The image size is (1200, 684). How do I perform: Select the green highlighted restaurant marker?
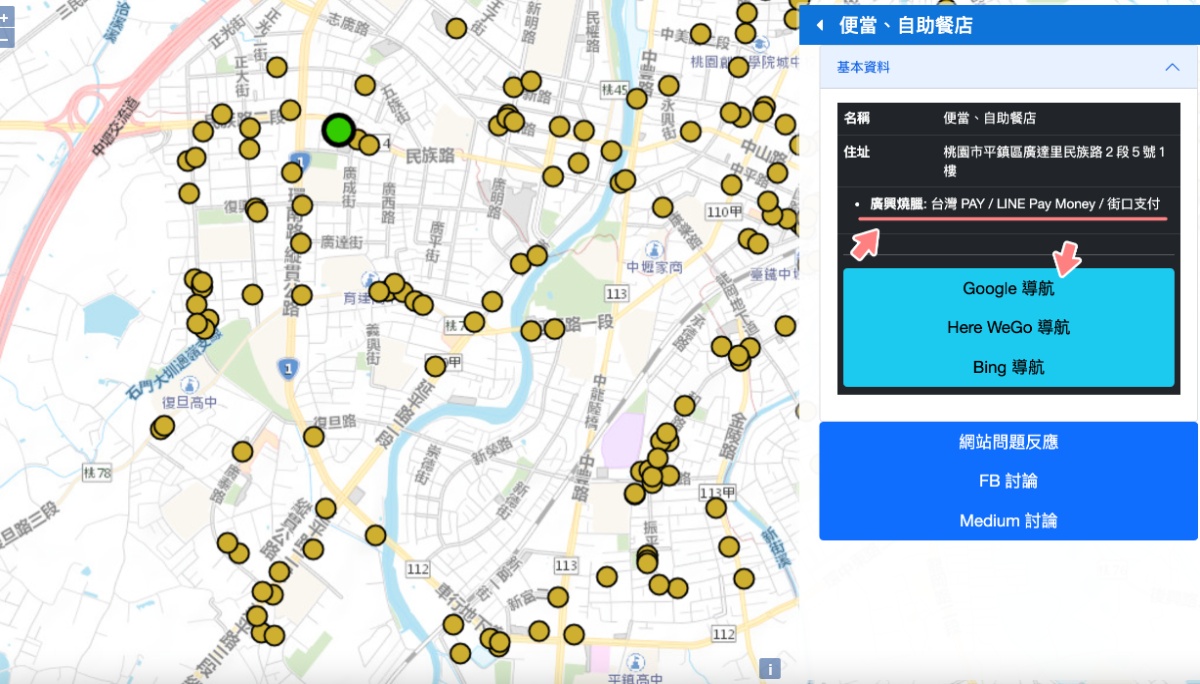[338, 128]
